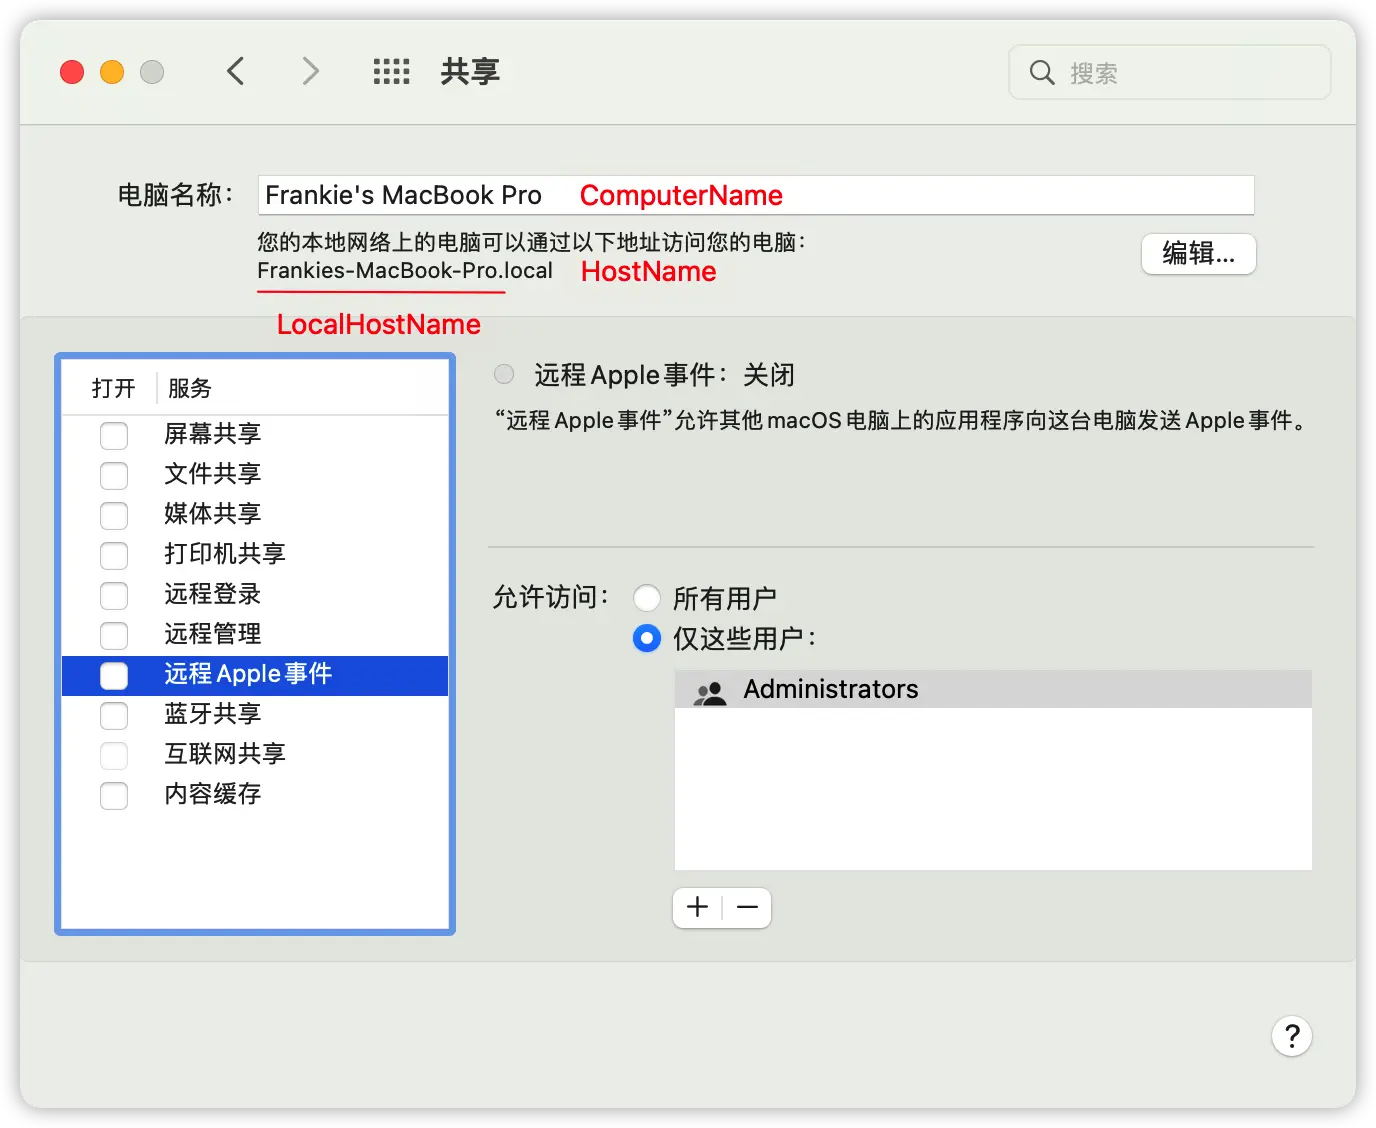Image resolution: width=1376 pixels, height=1128 pixels.
Task: Select the 屏幕共享 service row
Action: click(255, 435)
